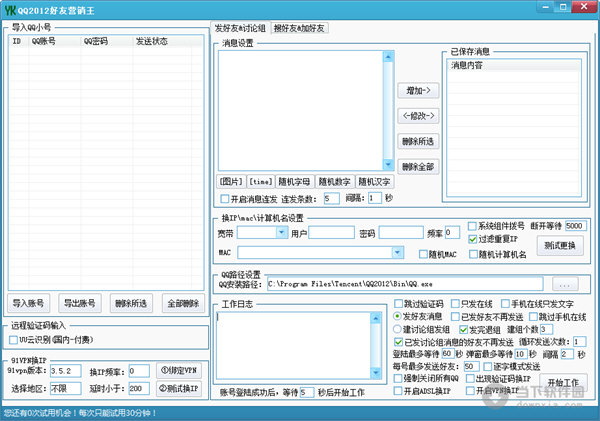600x421 pixels.
Task: Select 发好友消息 radio button
Action: coord(398,317)
